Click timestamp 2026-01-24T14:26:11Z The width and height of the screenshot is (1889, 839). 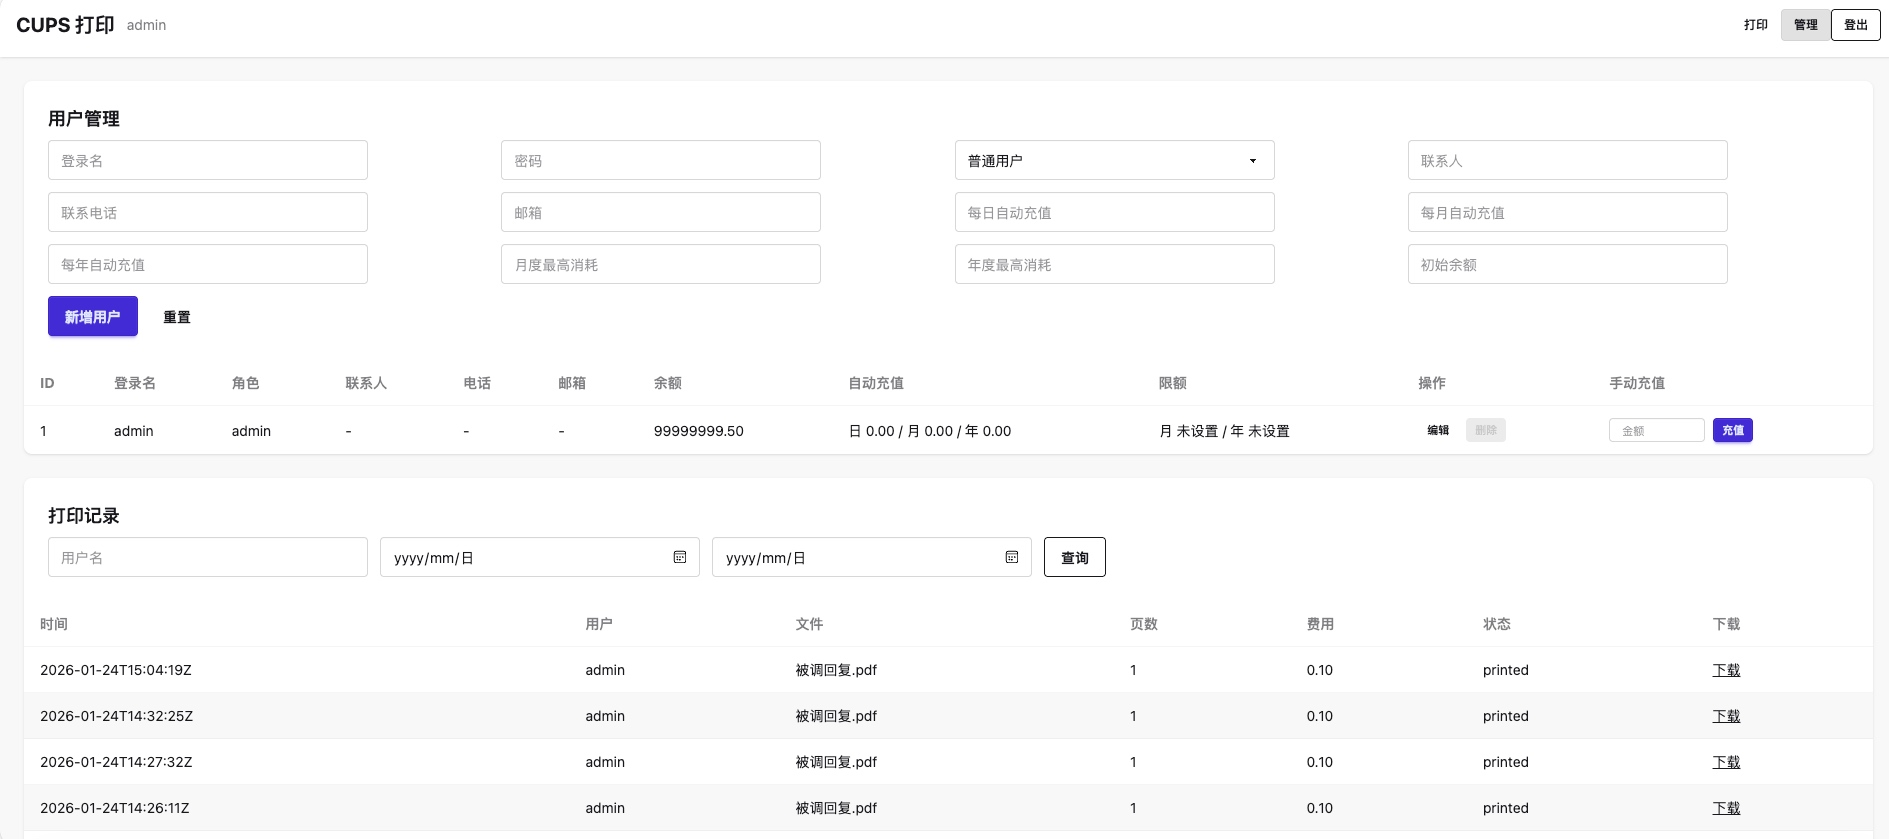point(115,808)
